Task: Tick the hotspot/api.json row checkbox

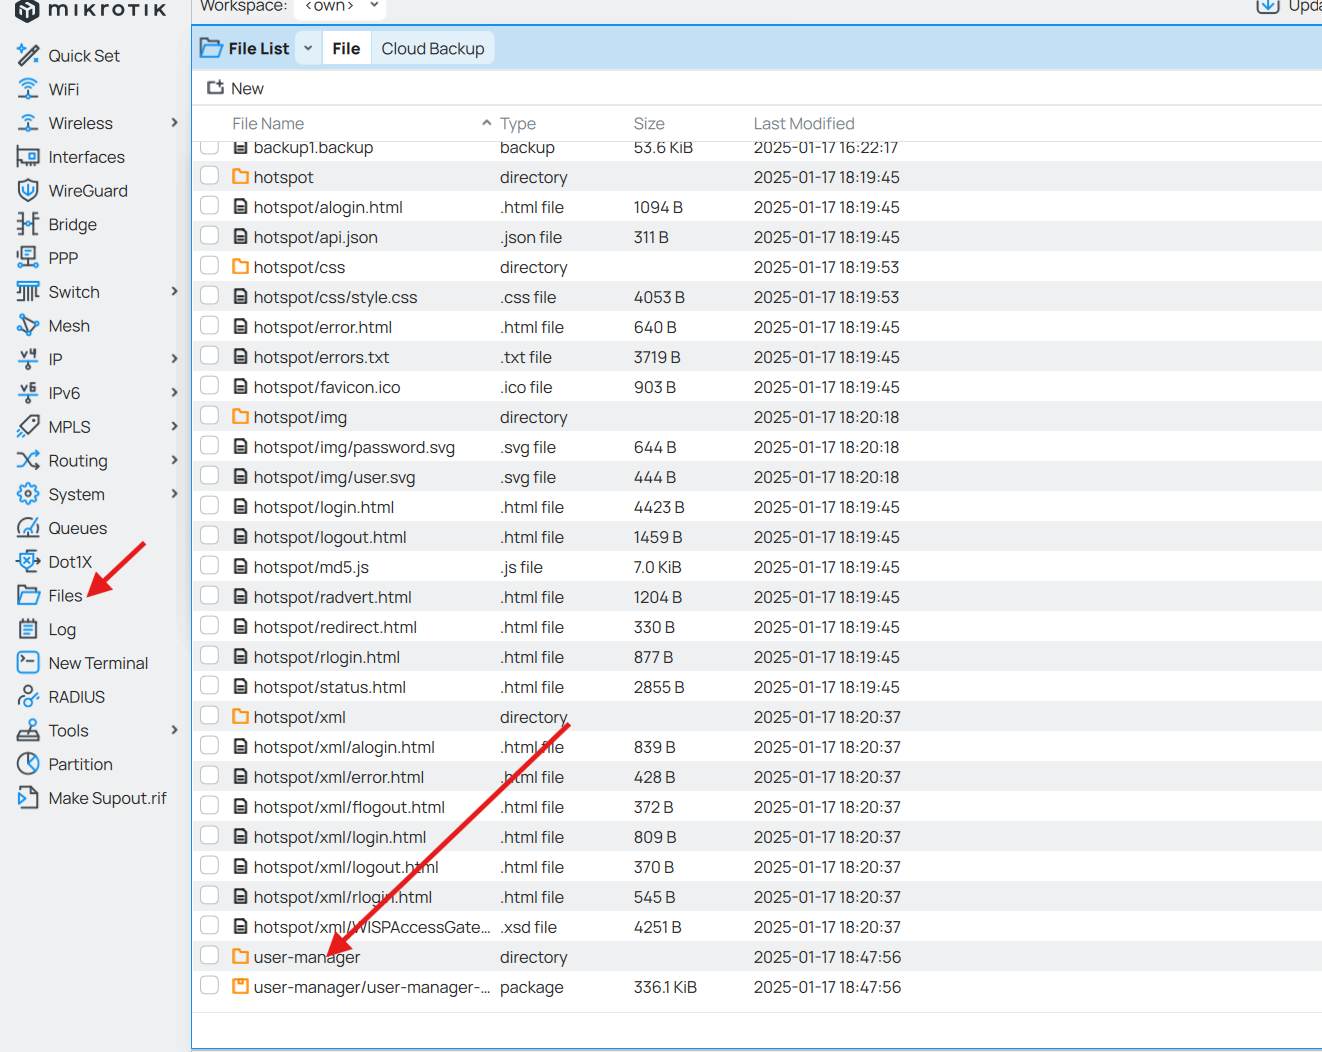Action: point(209,236)
